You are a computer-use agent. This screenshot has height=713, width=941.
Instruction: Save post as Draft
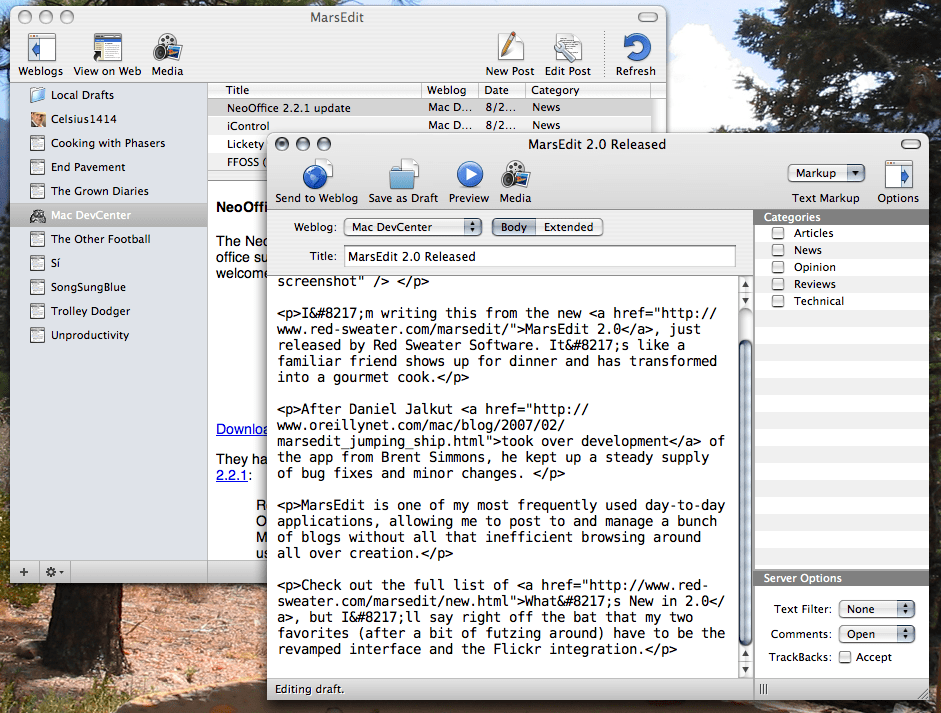[403, 182]
